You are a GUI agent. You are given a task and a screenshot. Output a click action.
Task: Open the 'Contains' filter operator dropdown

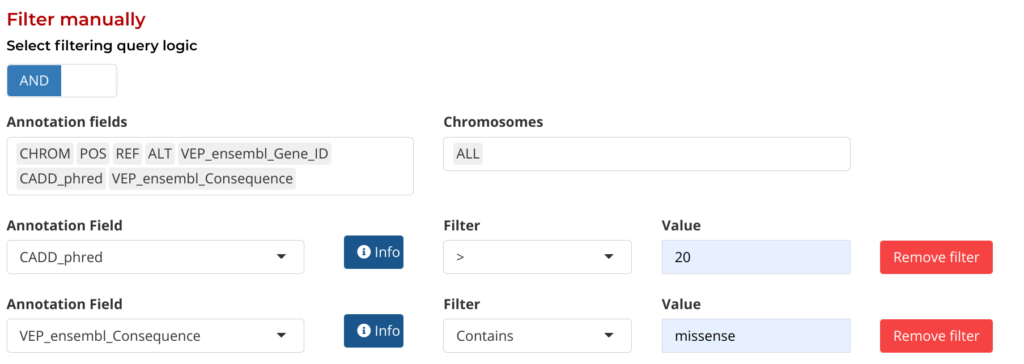(537, 336)
